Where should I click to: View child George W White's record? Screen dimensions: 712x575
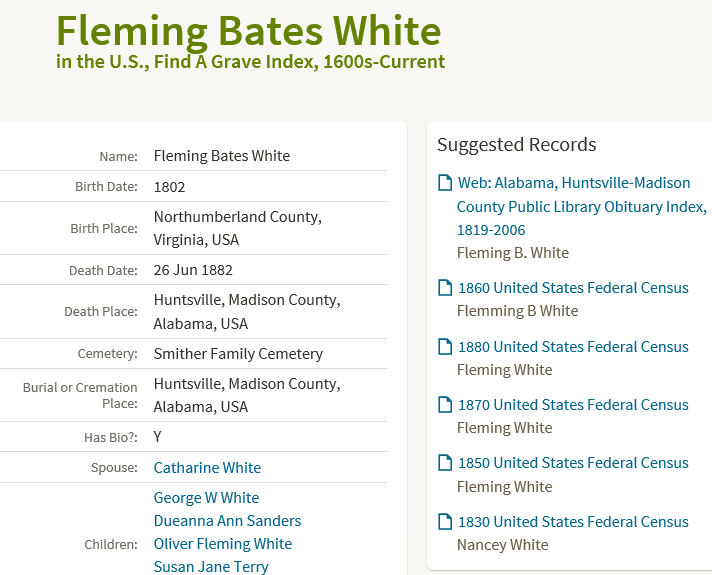tap(206, 498)
